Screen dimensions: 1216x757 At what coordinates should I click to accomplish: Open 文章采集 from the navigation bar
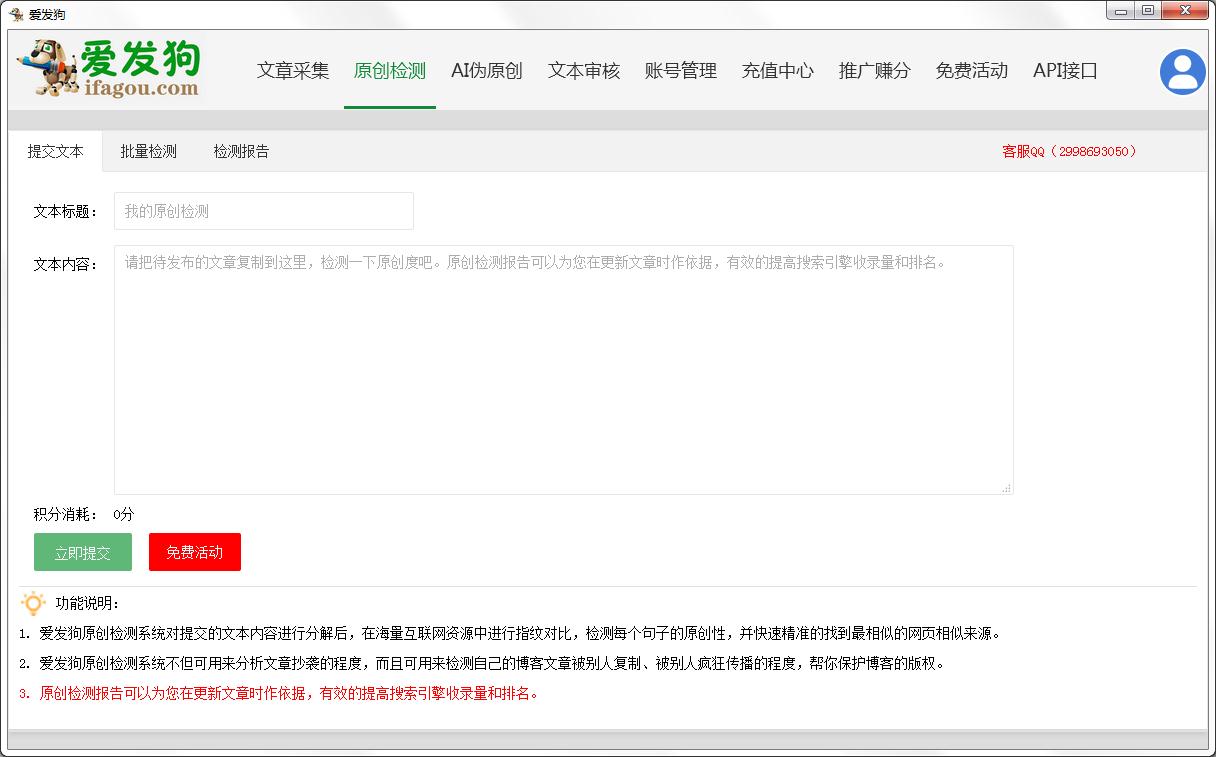tap(292, 71)
